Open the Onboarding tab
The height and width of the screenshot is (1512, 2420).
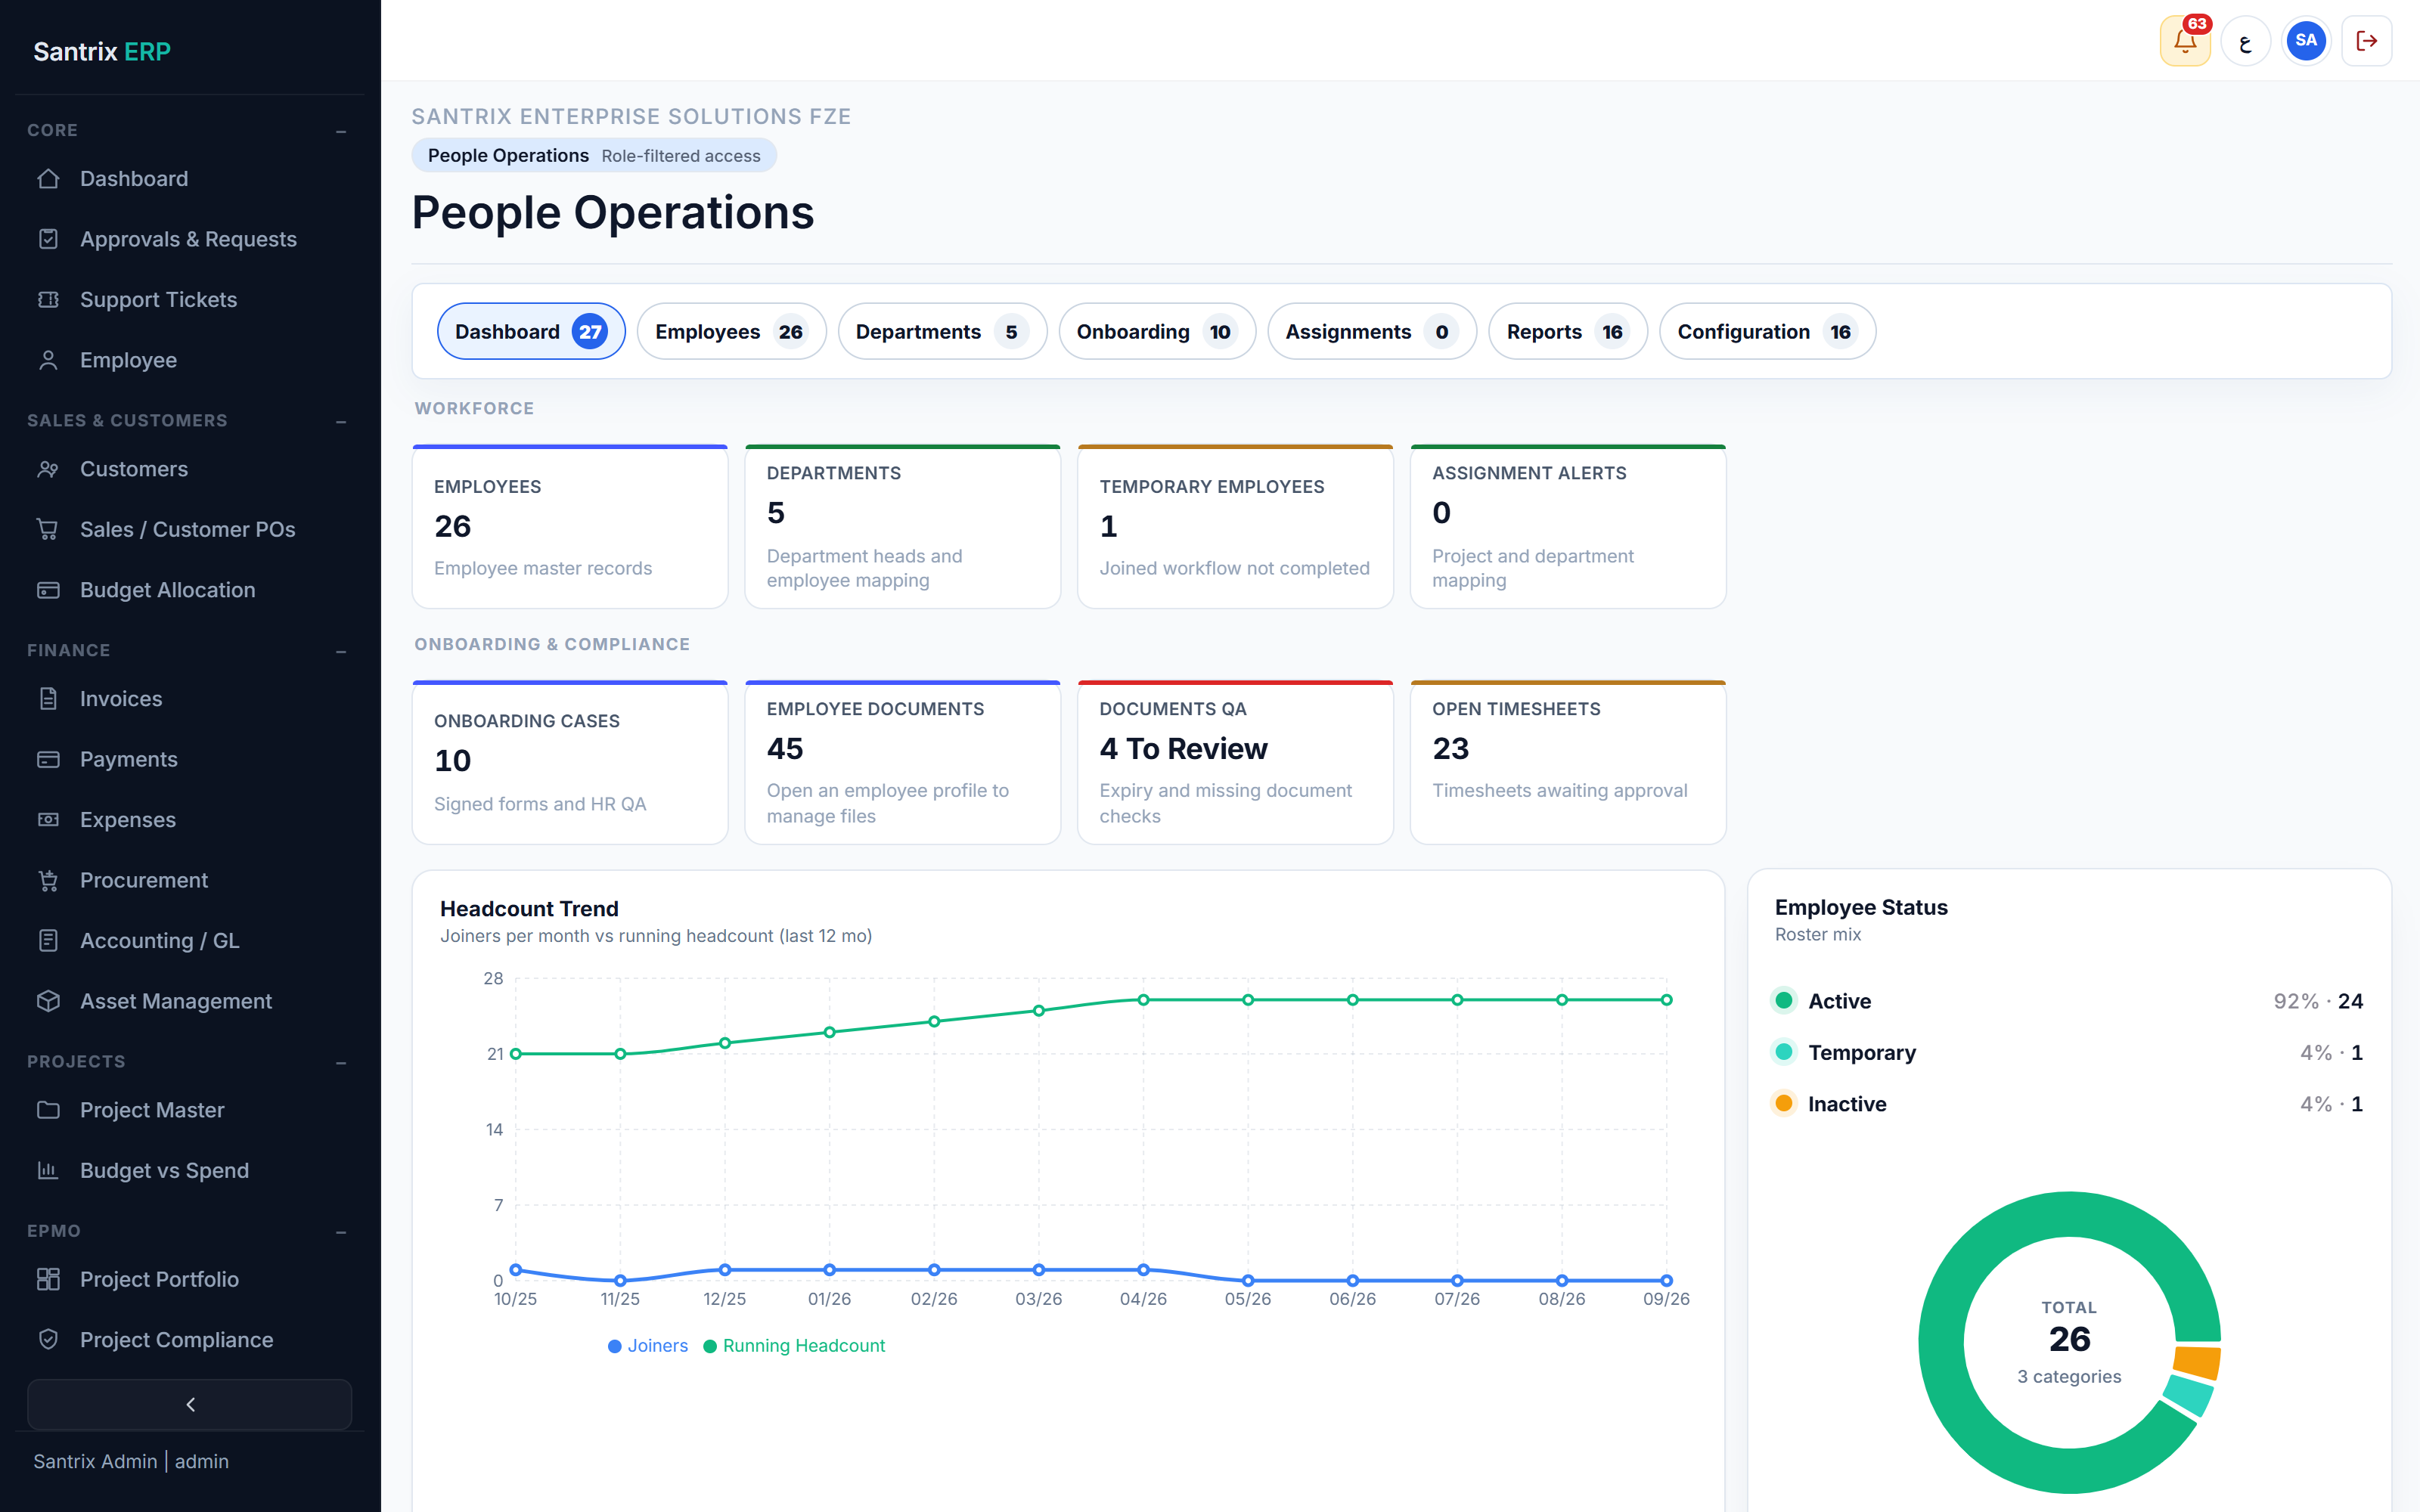[x=1157, y=331]
